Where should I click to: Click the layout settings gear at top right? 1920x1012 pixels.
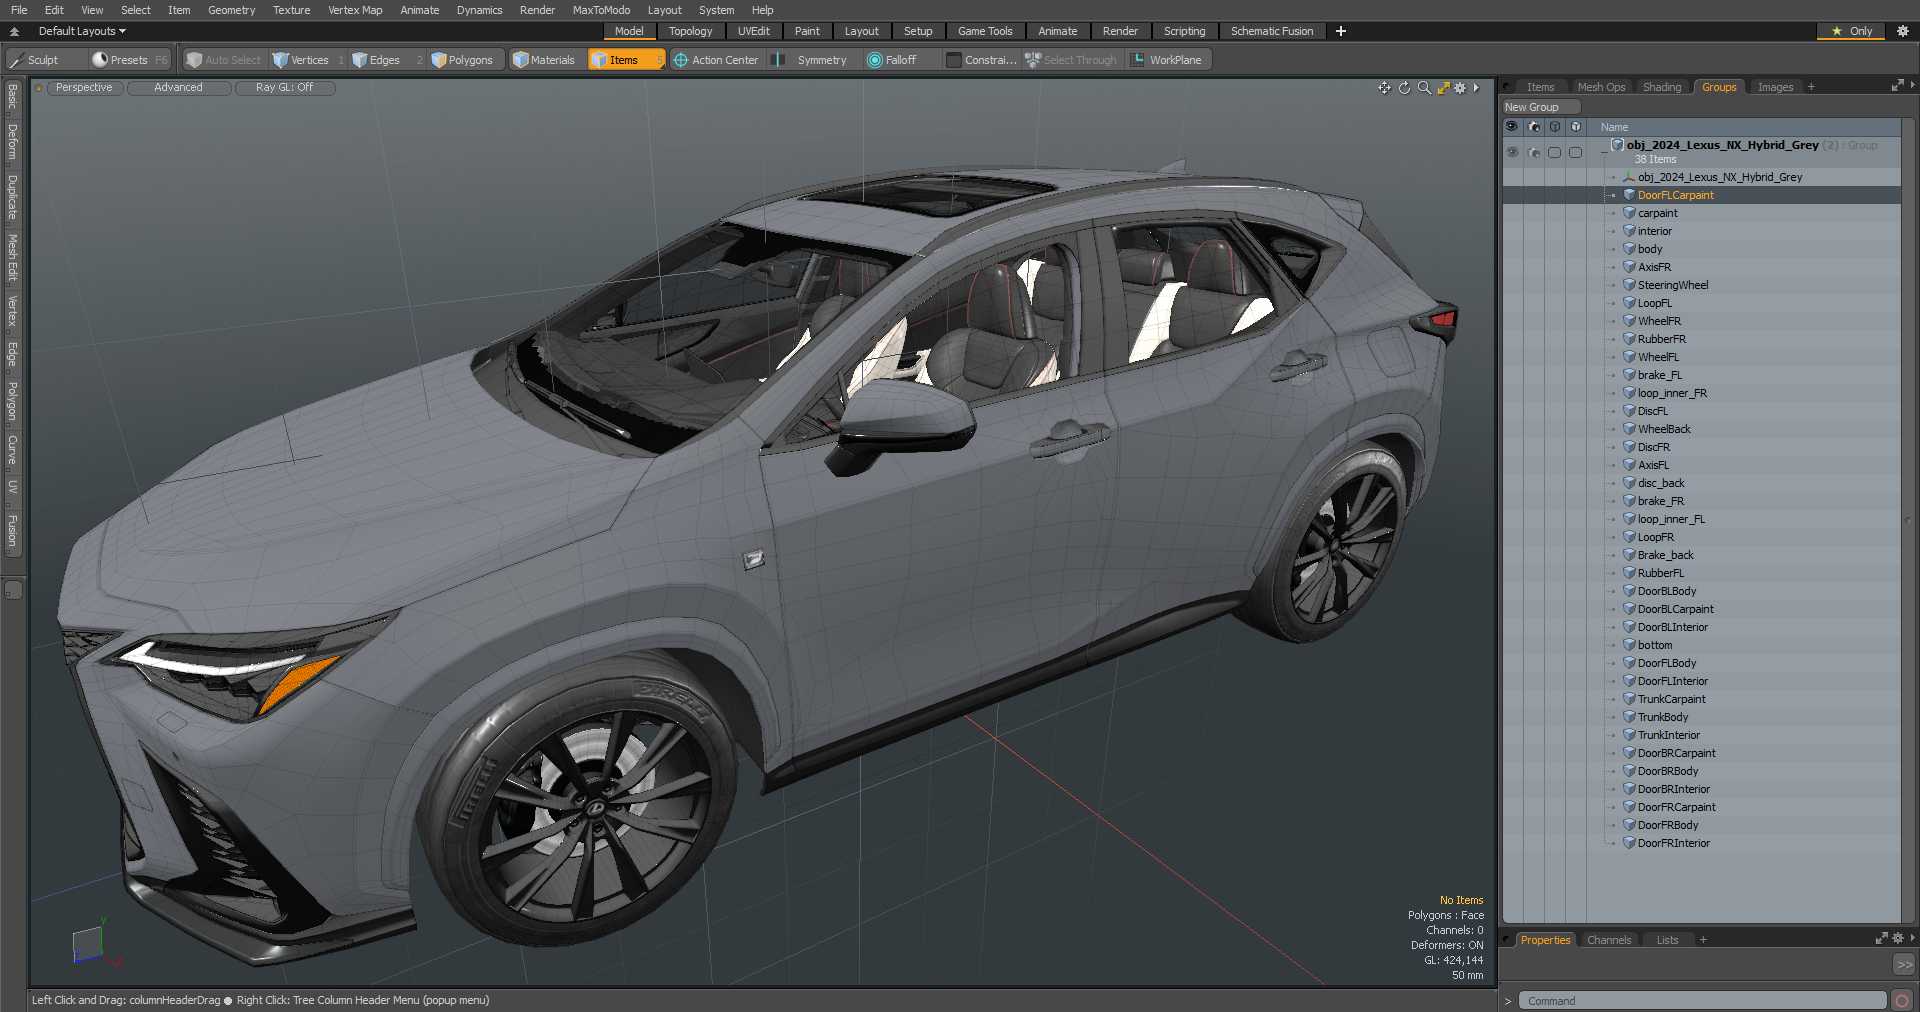pos(1903,31)
